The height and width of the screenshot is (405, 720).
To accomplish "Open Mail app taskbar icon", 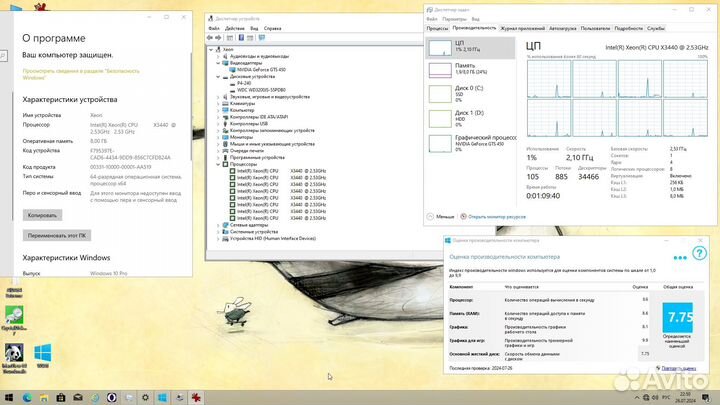I will click(x=78, y=398).
